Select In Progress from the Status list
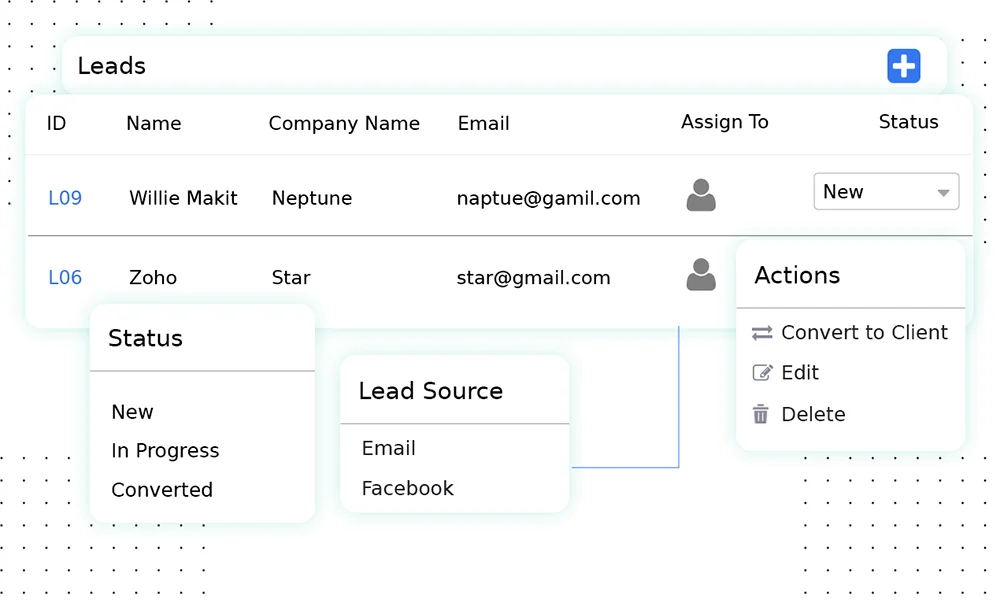 pos(164,451)
